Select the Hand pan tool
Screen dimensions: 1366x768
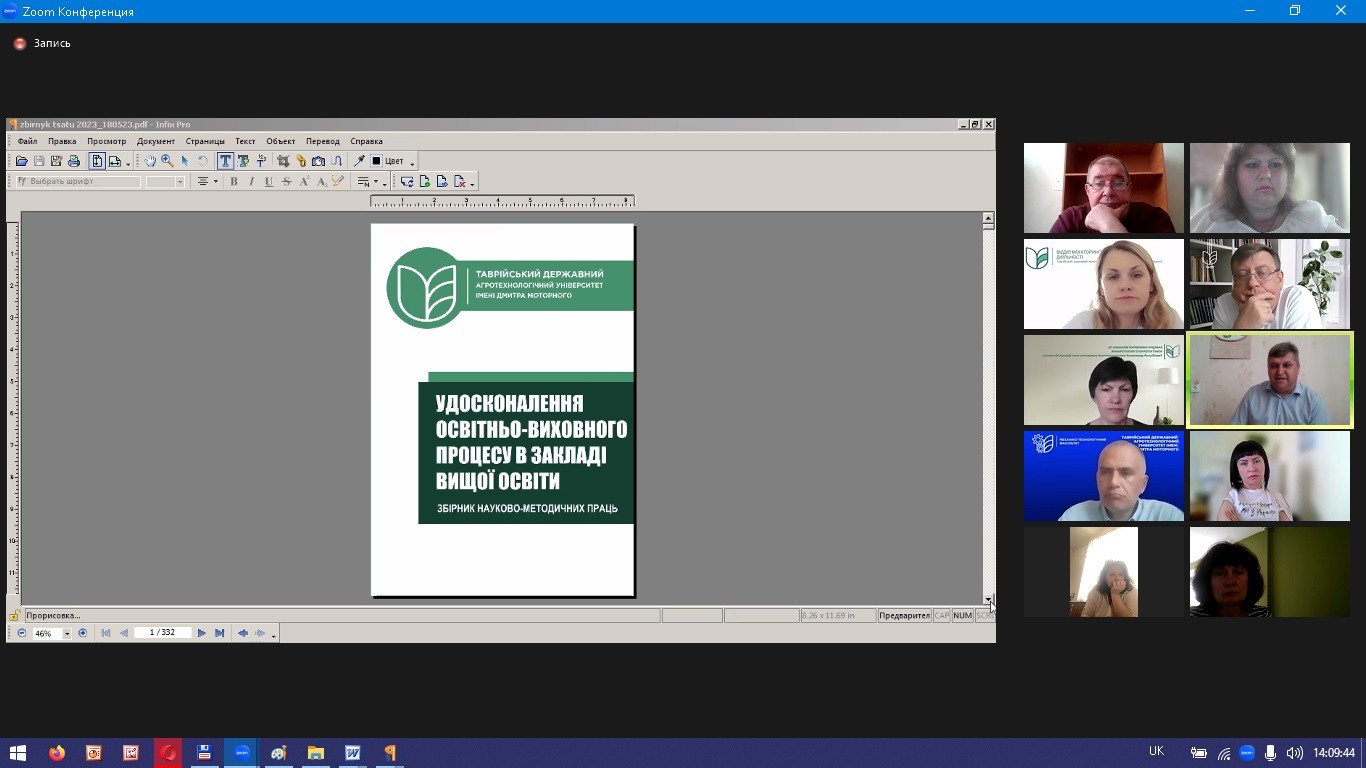click(x=150, y=161)
